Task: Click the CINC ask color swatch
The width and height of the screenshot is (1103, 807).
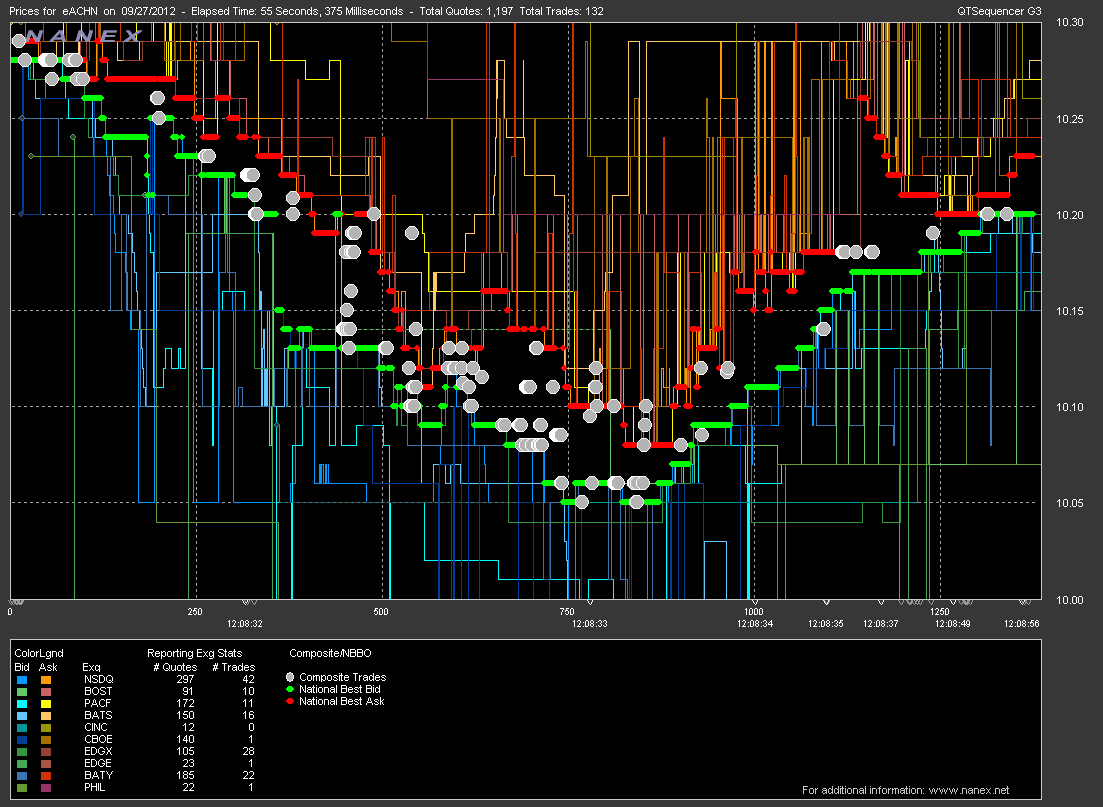Action: click(x=46, y=727)
